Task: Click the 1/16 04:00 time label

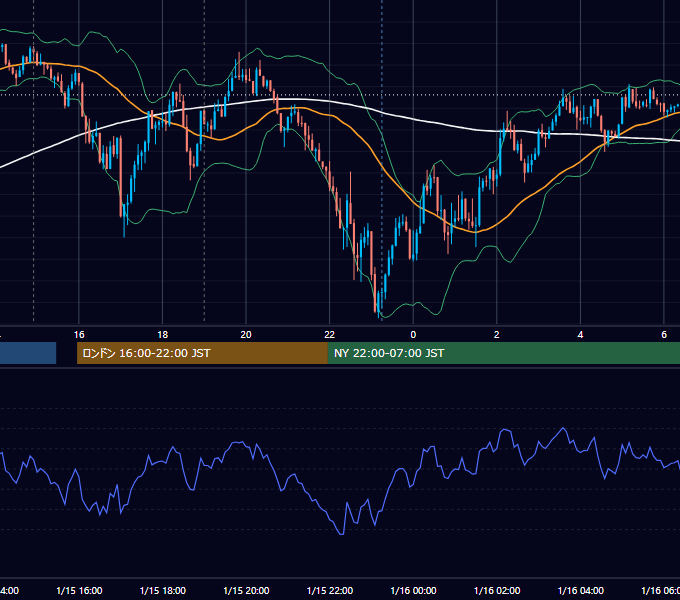Action: [x=581, y=590]
